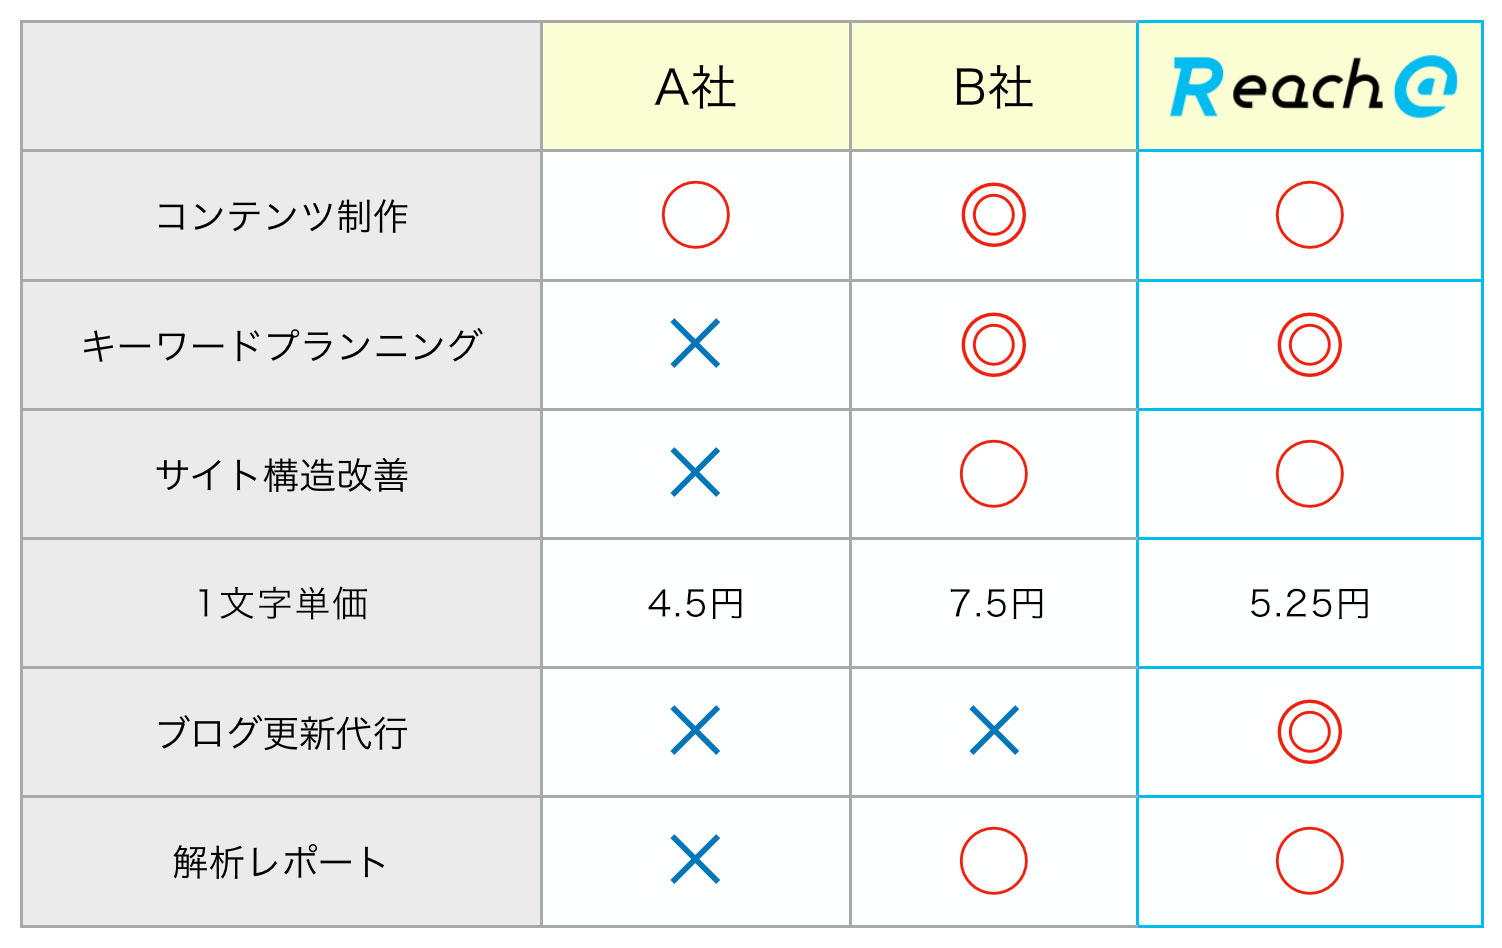Click the 5.25円 price cell
Screen dimensions: 1502x948
pos(1309,603)
